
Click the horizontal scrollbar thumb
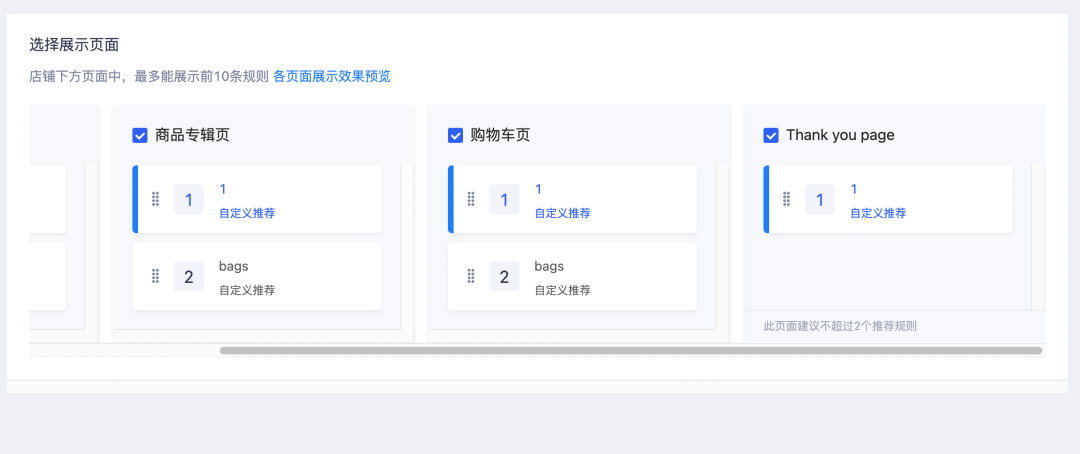[x=631, y=351]
